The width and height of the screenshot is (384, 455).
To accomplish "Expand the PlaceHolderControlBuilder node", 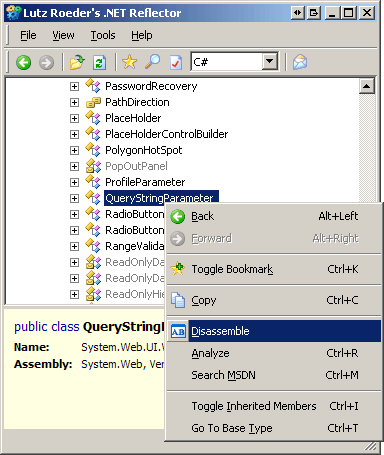I will (x=74, y=134).
